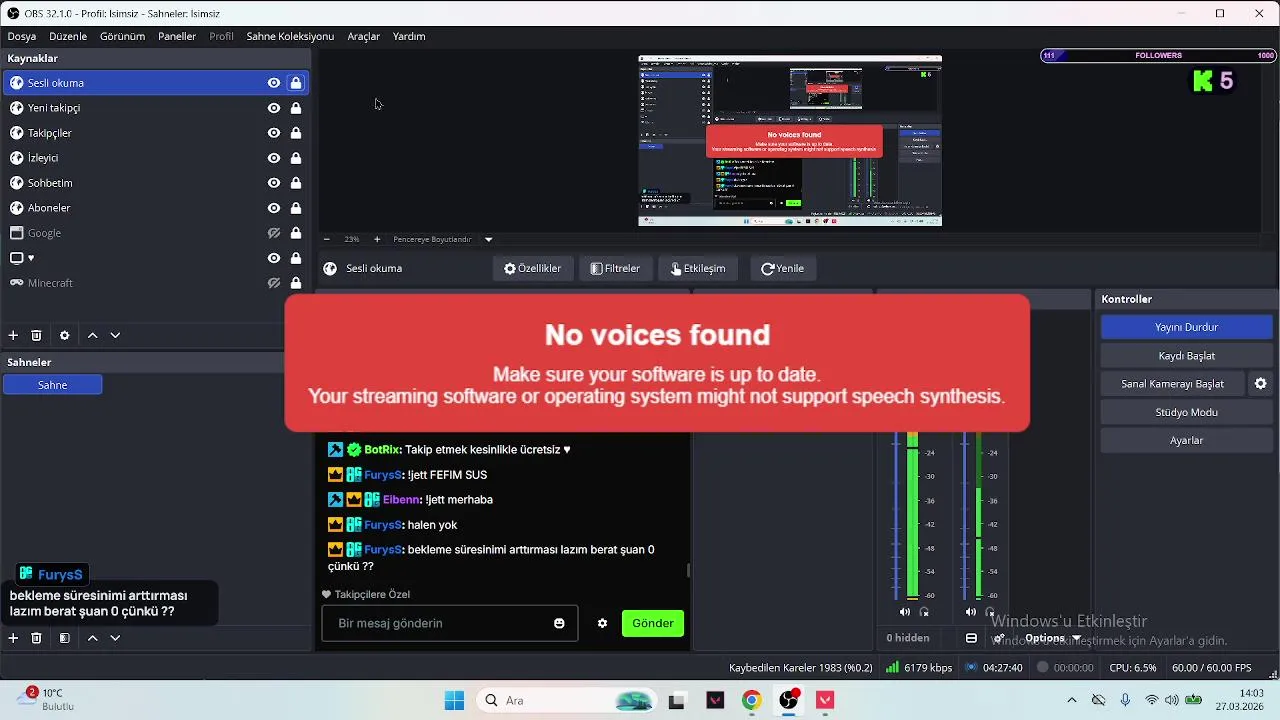1280x720 pixels.
Task: Enable Stüdyo Modu
Action: (x=1186, y=412)
